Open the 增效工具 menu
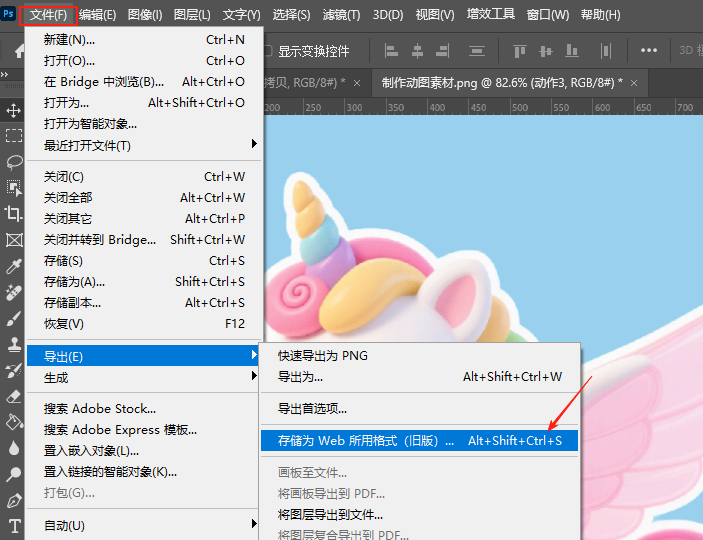Viewport: 703px width, 540px height. (x=490, y=14)
